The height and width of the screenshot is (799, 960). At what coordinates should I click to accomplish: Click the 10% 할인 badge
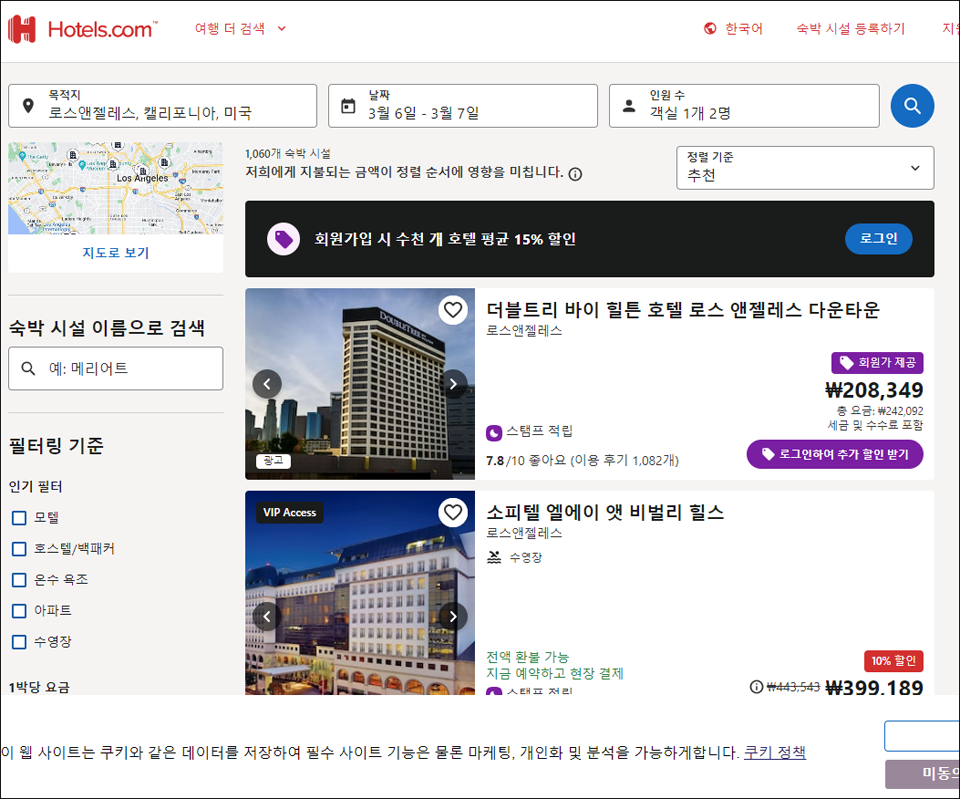tap(893, 661)
